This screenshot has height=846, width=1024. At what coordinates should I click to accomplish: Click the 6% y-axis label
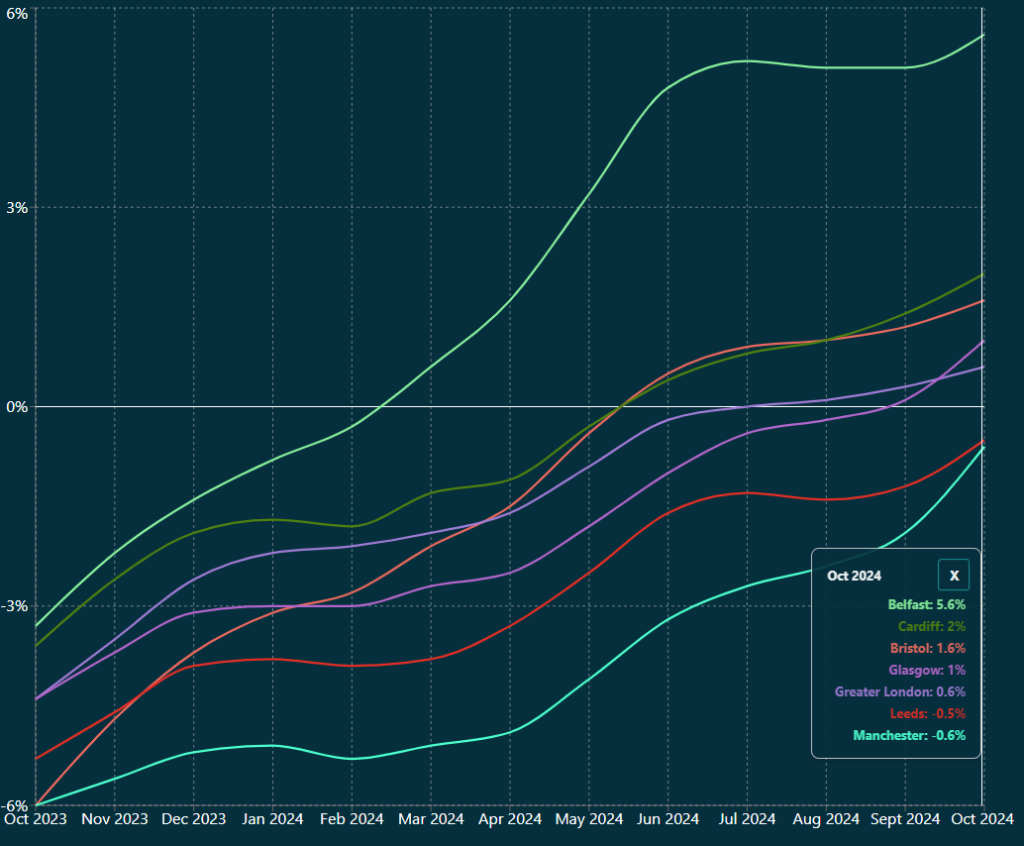pos(17,12)
